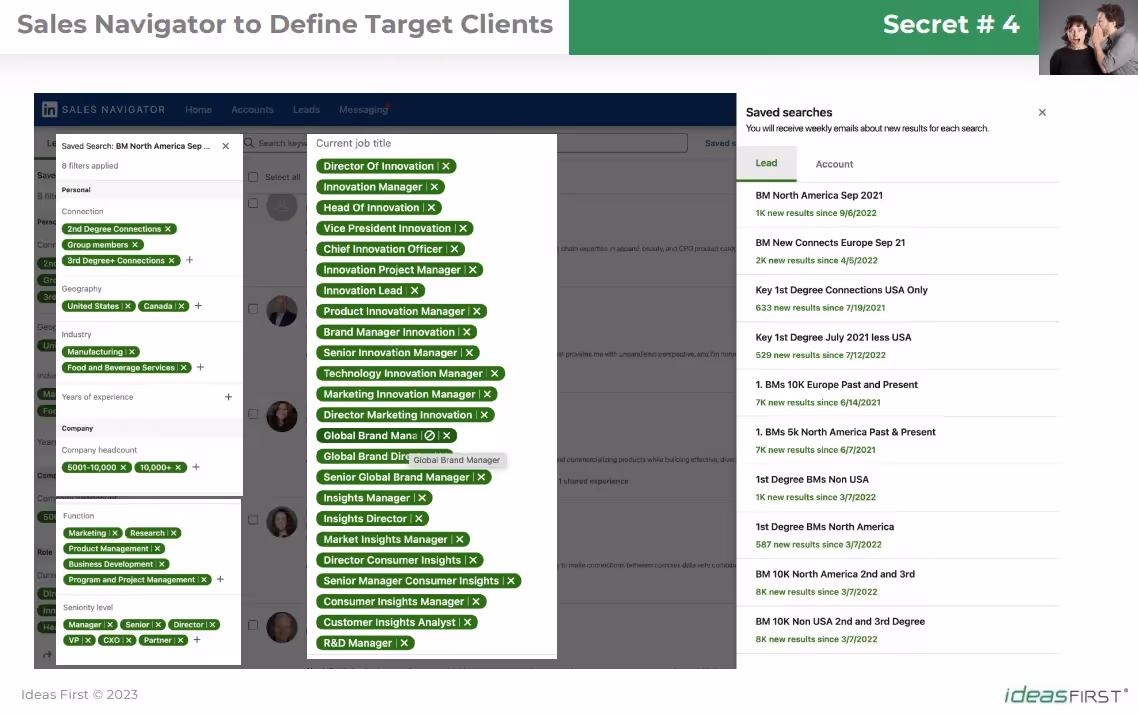Image resolution: width=1138 pixels, height=715 pixels.
Task: Open the Messaging menu item
Action: click(x=364, y=110)
